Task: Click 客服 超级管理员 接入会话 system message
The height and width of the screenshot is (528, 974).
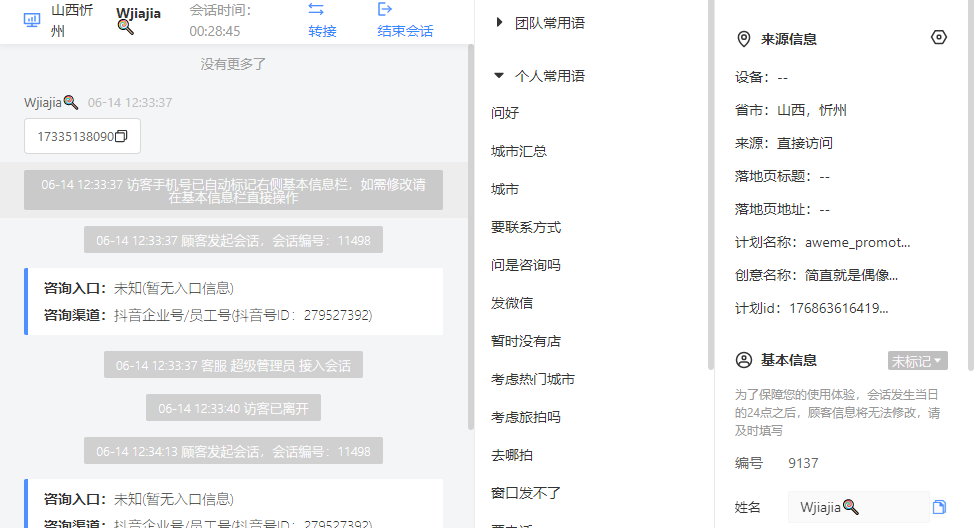Action: point(233,365)
